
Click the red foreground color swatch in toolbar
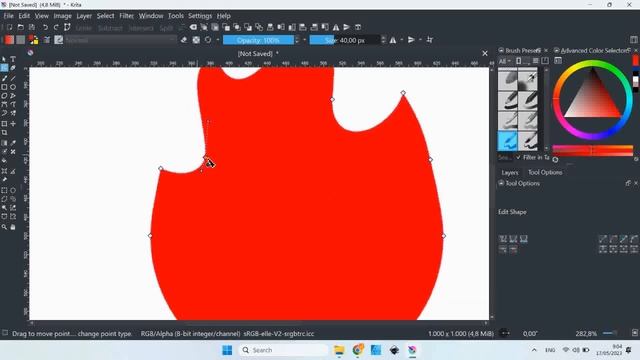pyautogui.click(x=9, y=40)
